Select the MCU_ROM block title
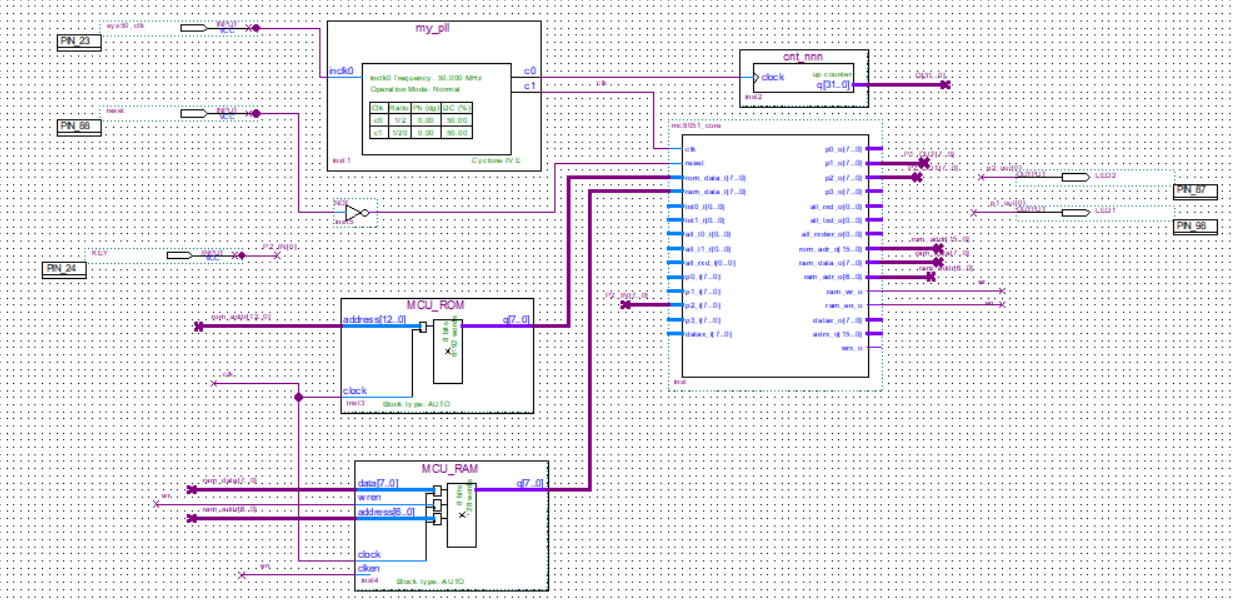Screen dimensions: 1233x602 pyautogui.click(x=437, y=305)
